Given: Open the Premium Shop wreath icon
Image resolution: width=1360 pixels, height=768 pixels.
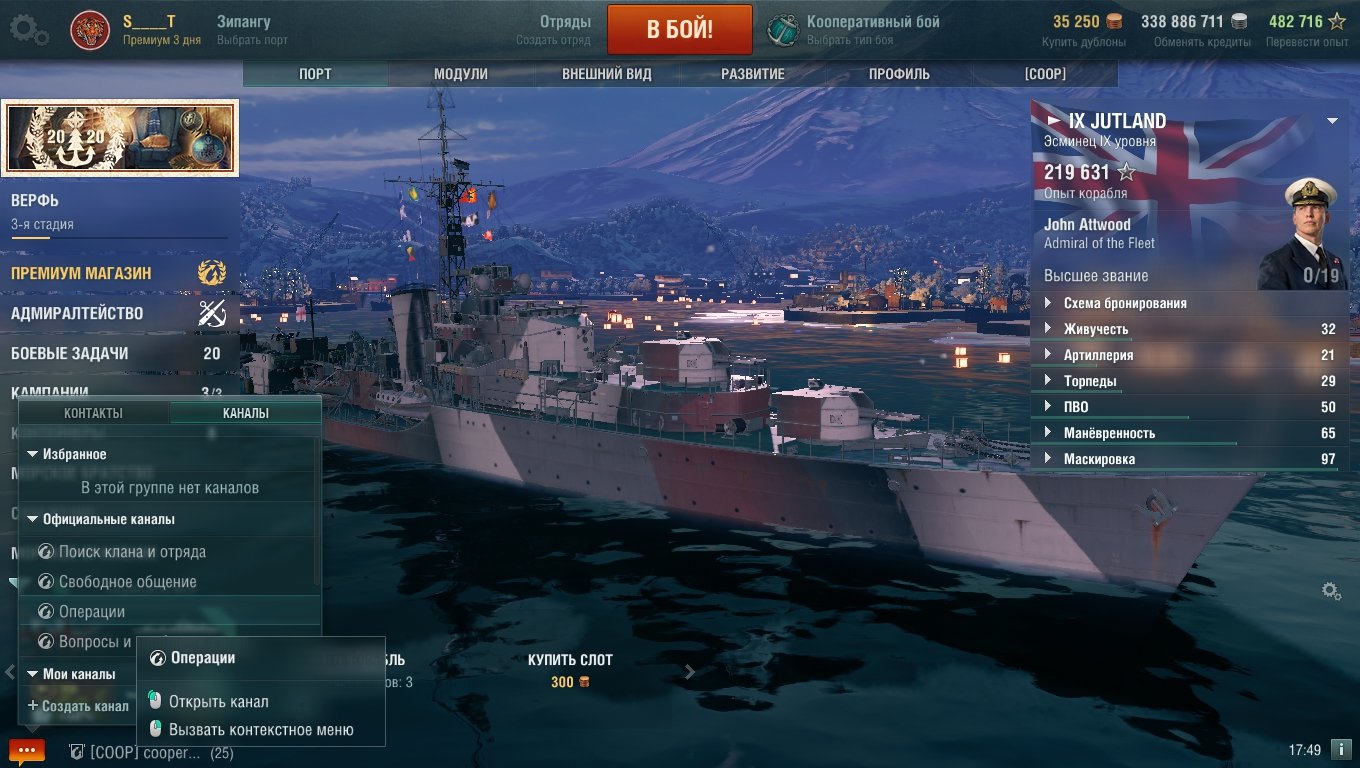Looking at the screenshot, I should pos(211,272).
